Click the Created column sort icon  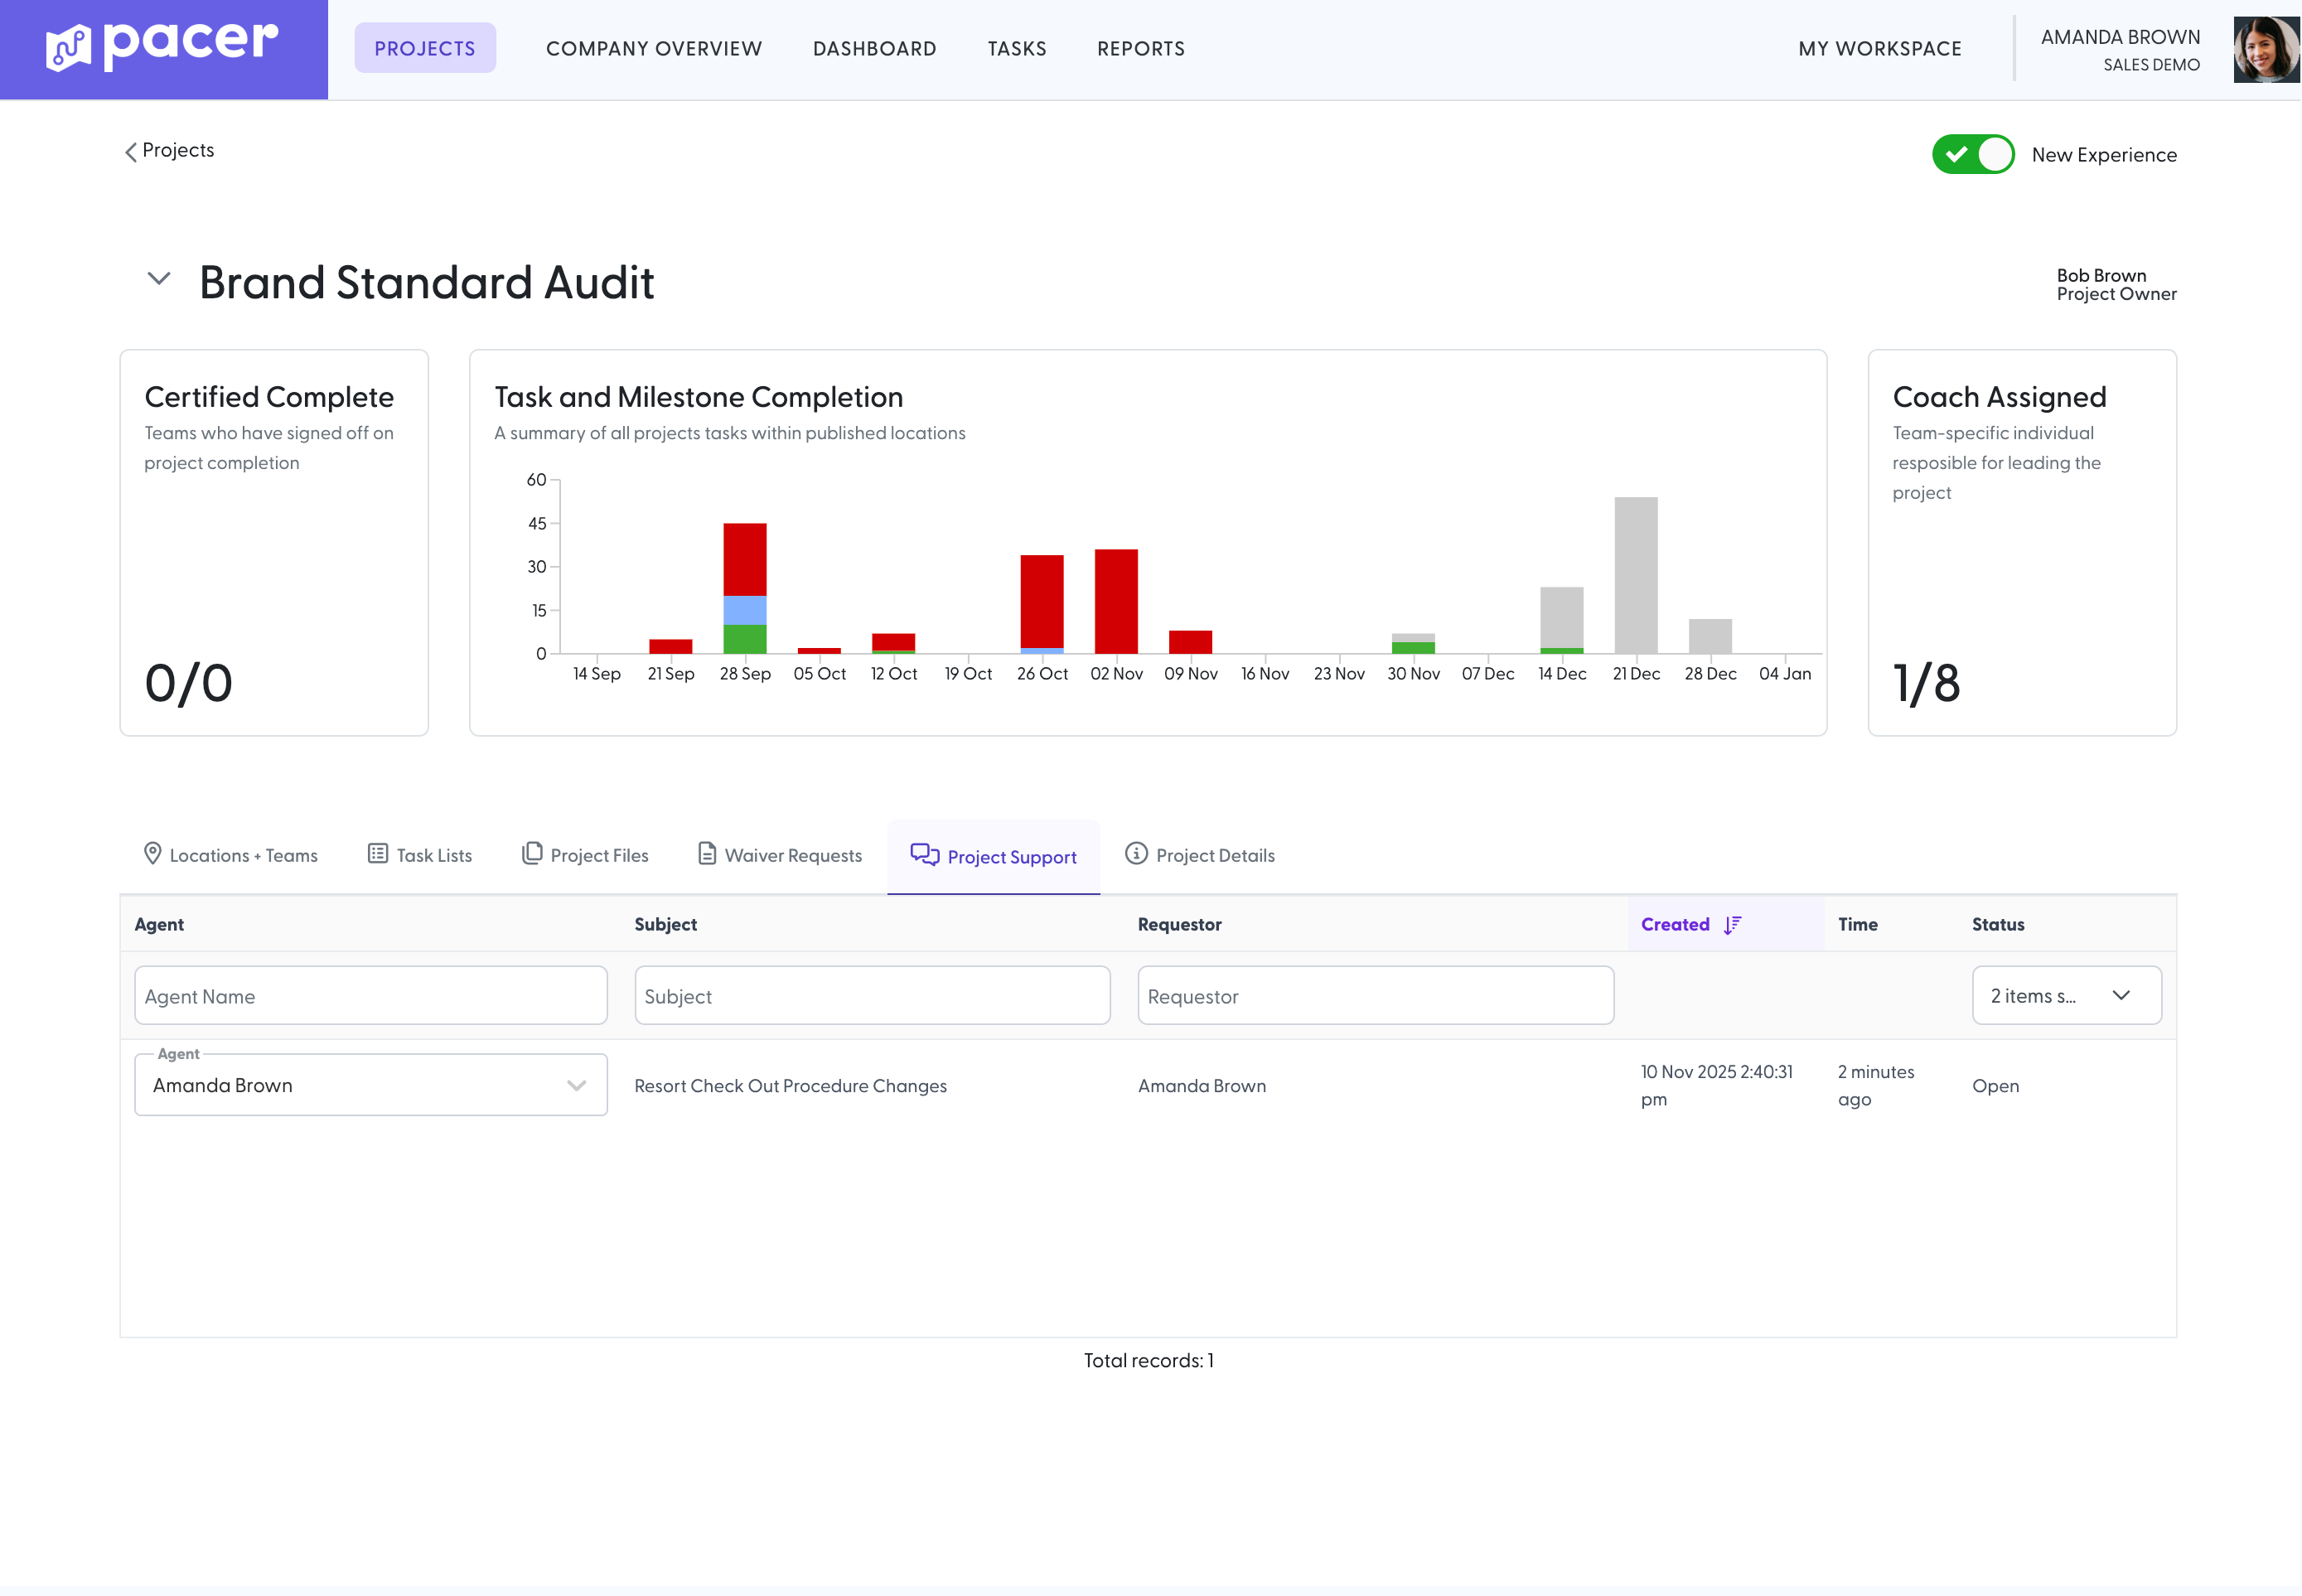pos(1733,925)
